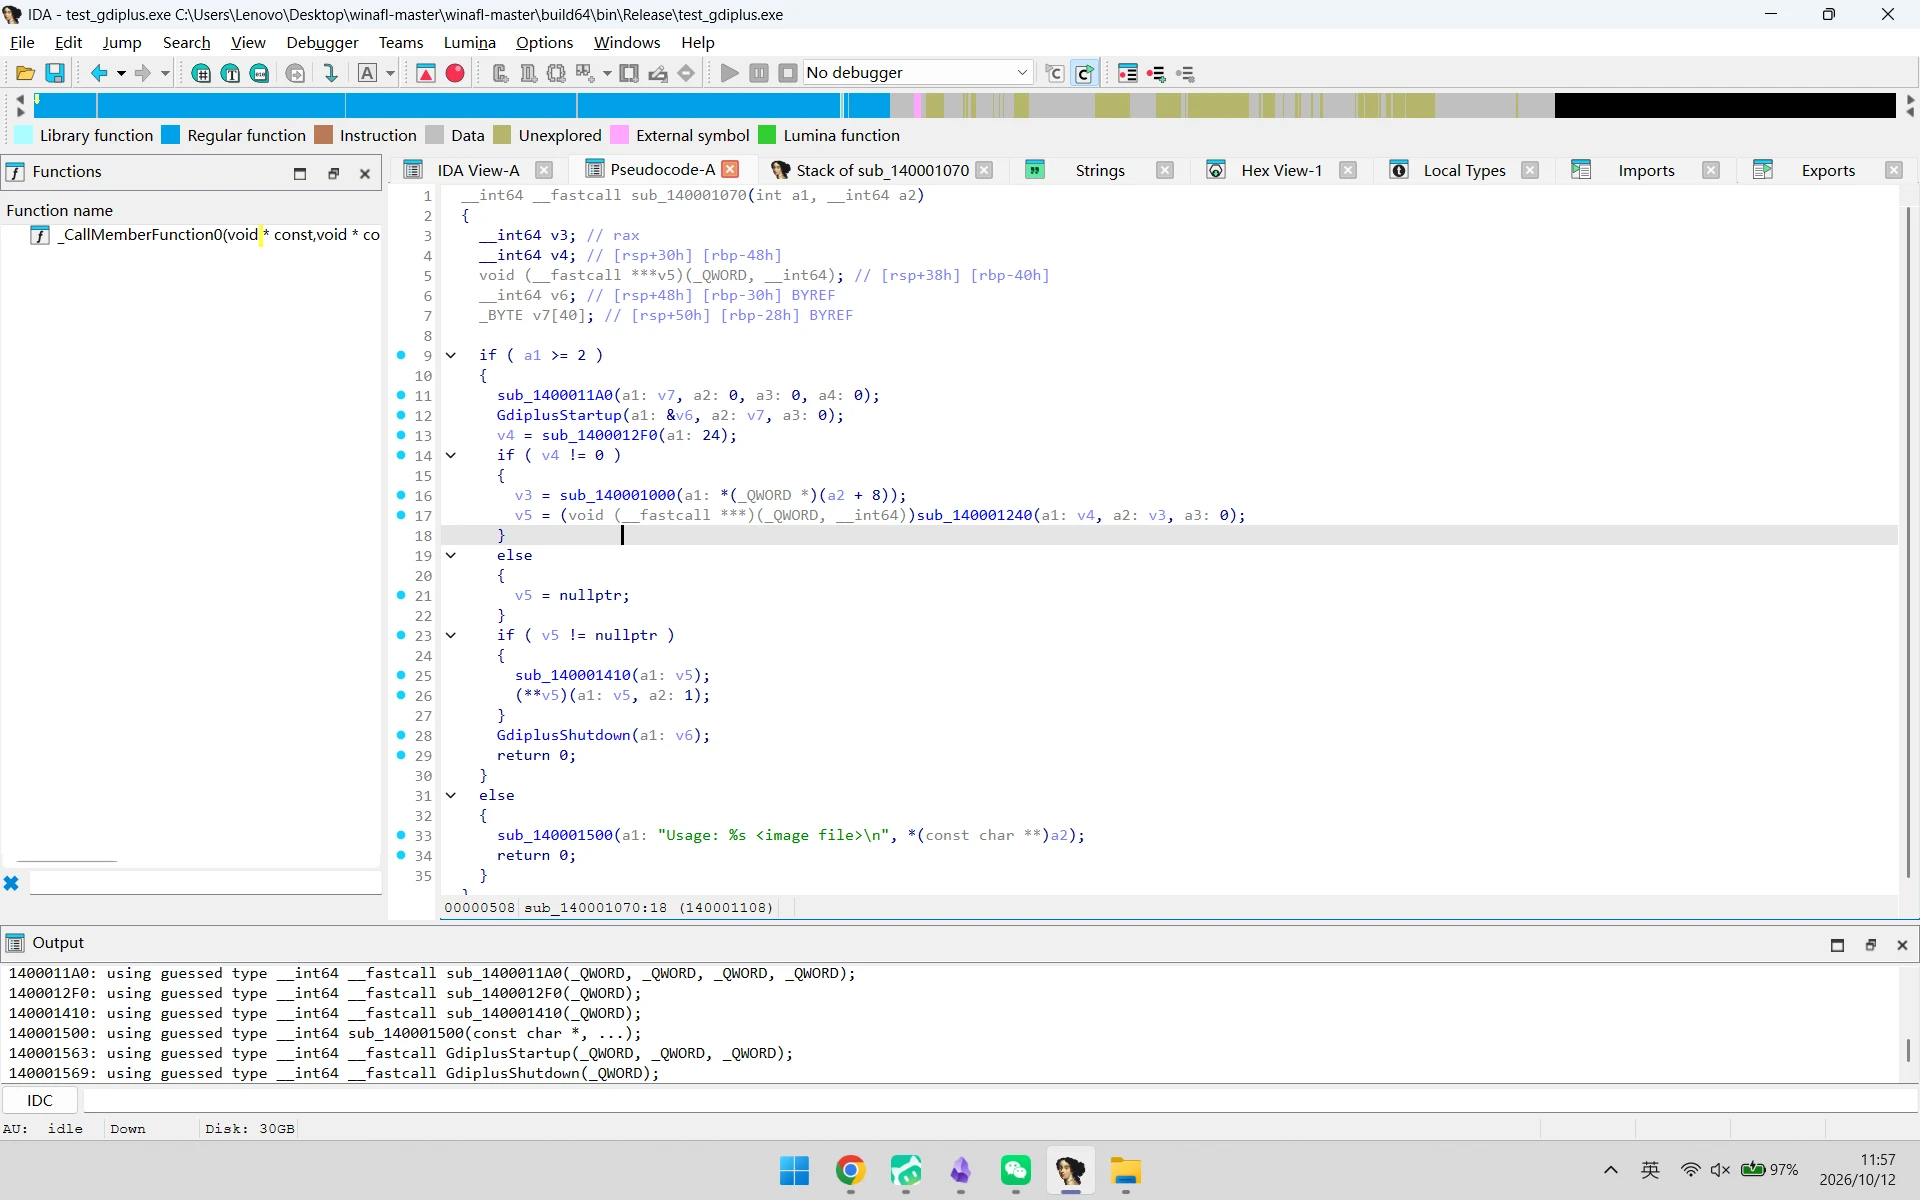This screenshot has width=1920, height=1200.
Task: Toggle breakpoint dot on line 11
Action: [x=401, y=395]
